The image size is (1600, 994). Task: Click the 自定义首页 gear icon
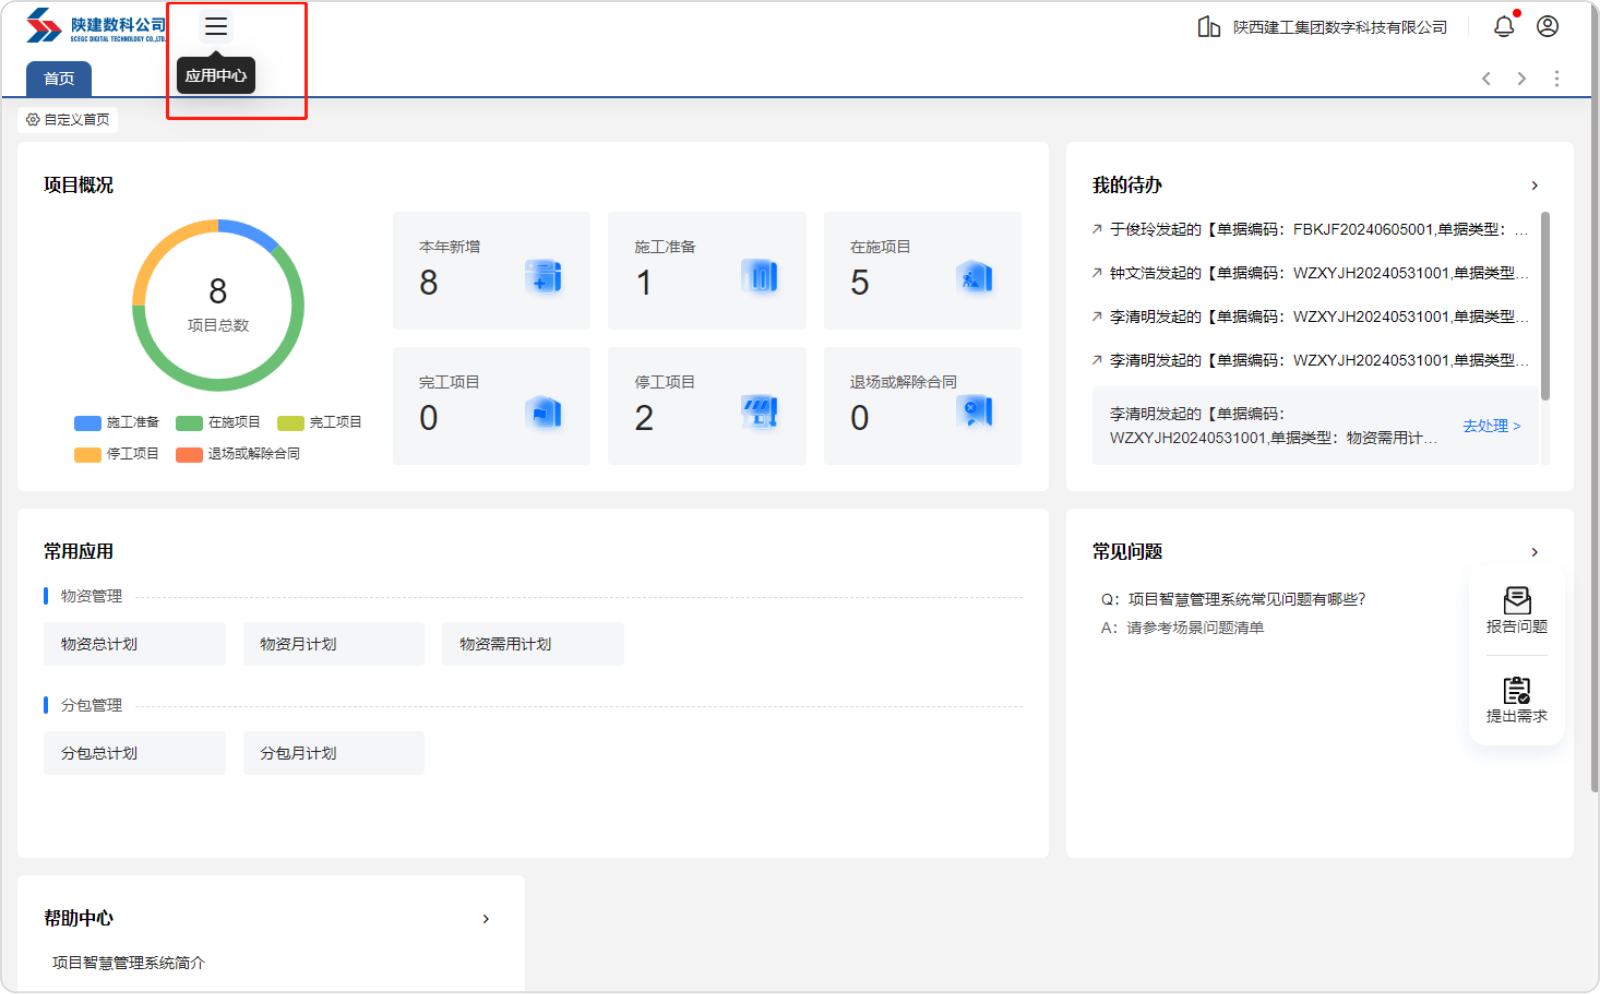(33, 120)
